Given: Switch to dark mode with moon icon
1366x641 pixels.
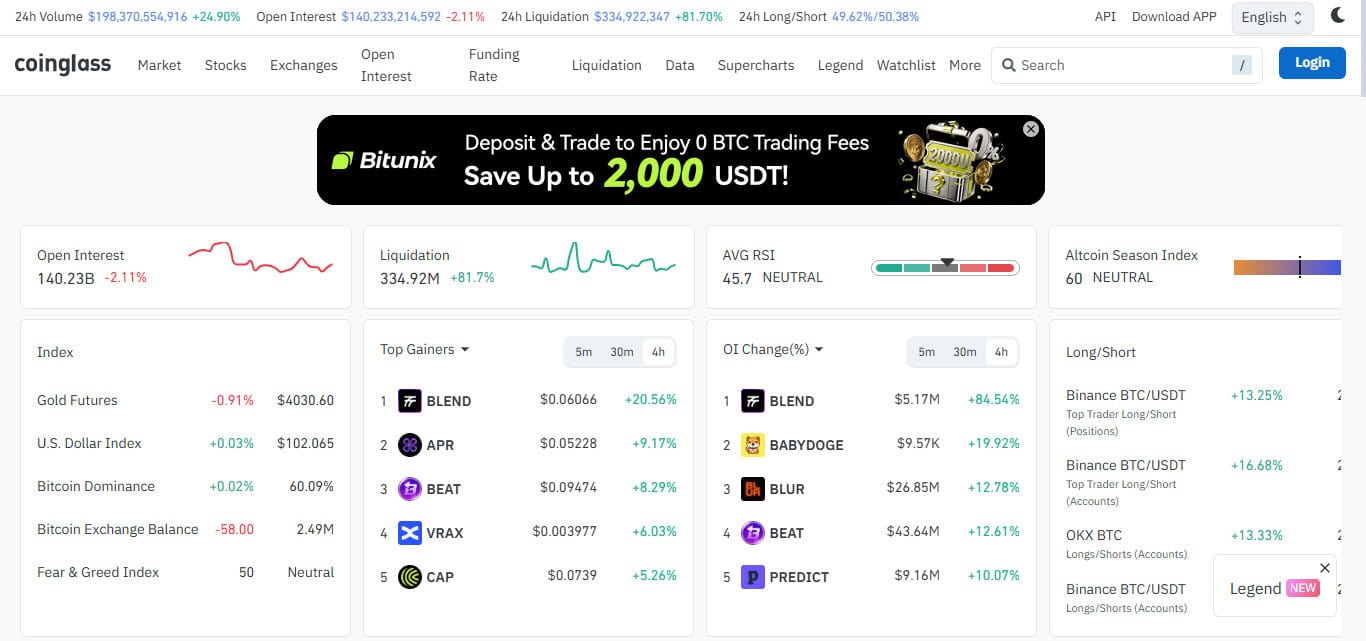Looking at the screenshot, I should [1338, 16].
